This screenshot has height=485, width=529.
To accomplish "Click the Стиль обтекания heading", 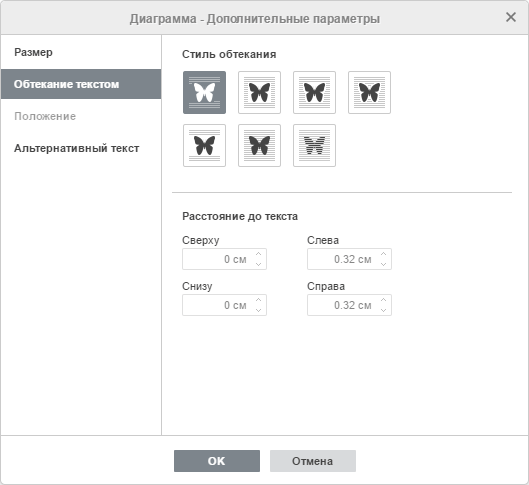I will click(x=229, y=54).
